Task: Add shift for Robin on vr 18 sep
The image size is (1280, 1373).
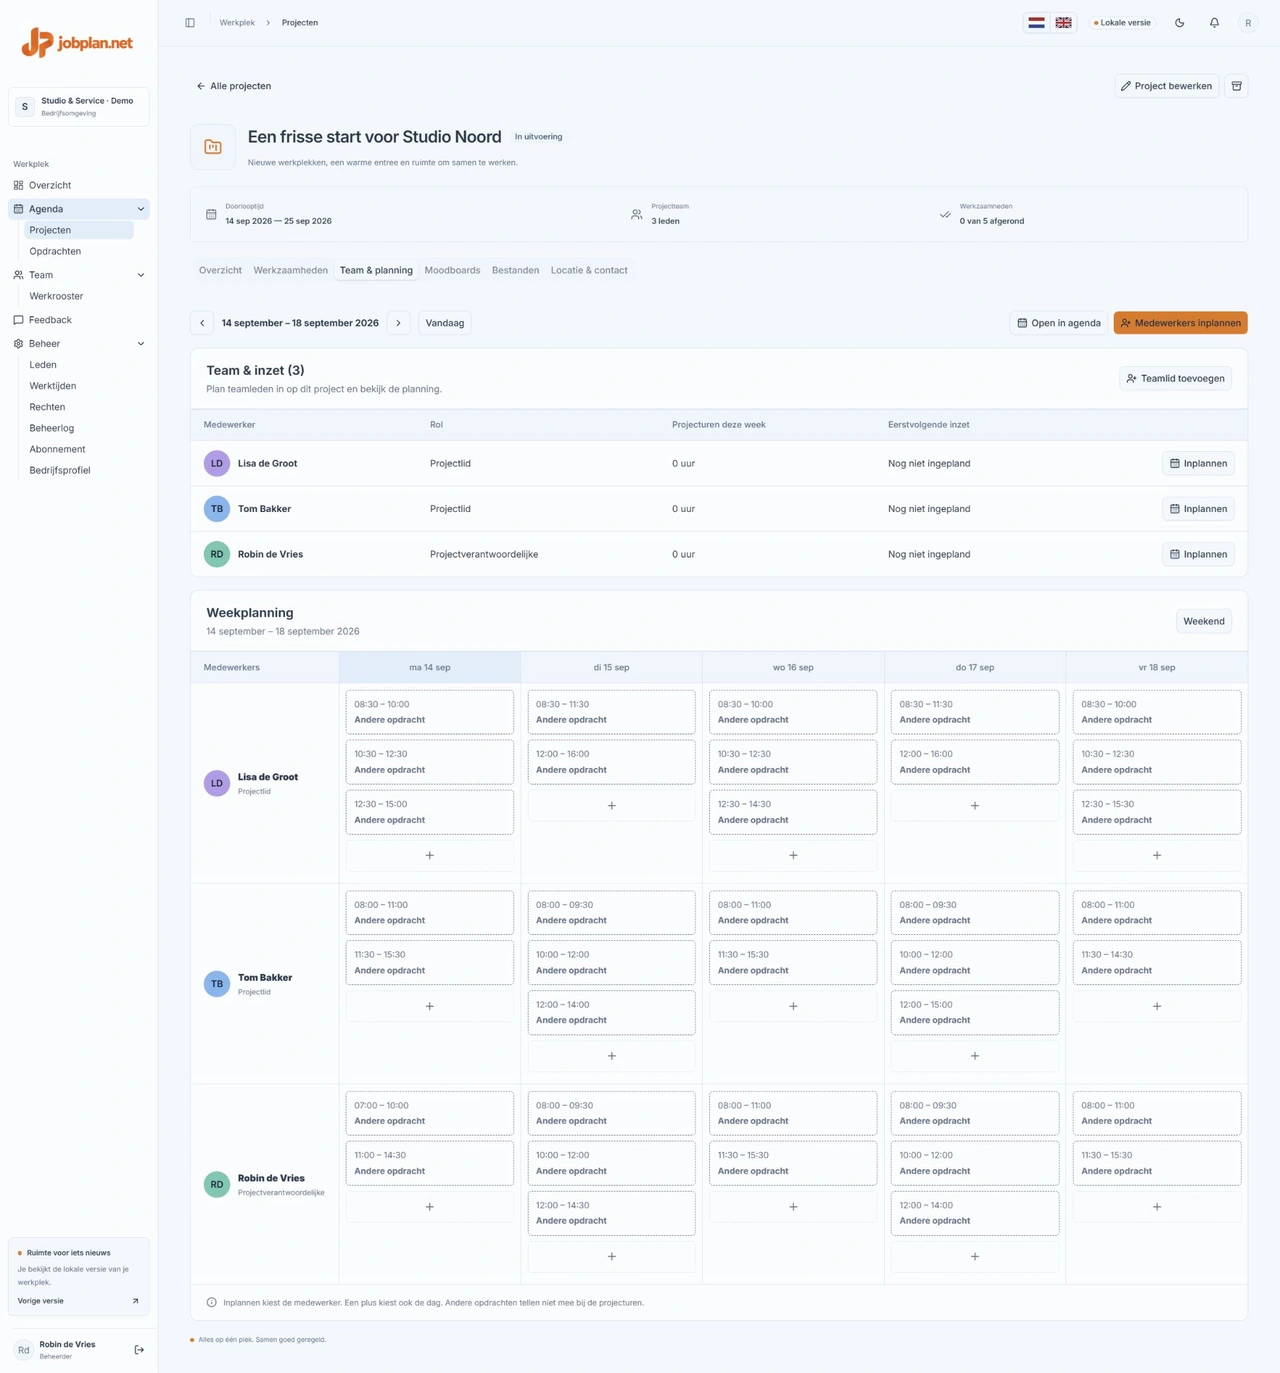Action: pos(1157,1206)
